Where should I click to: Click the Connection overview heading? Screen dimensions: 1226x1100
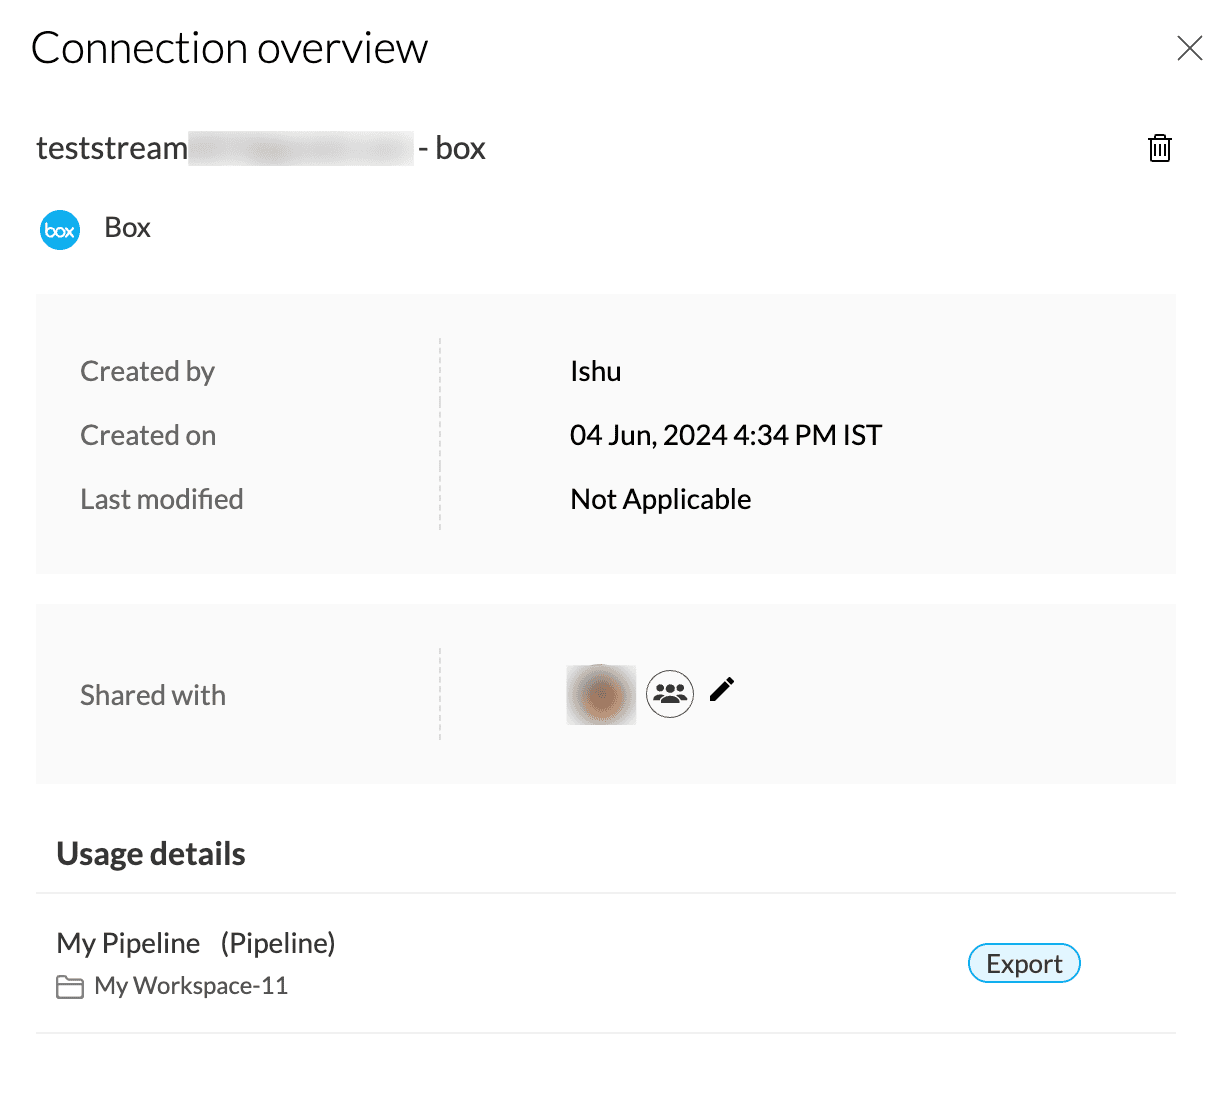[x=230, y=48]
